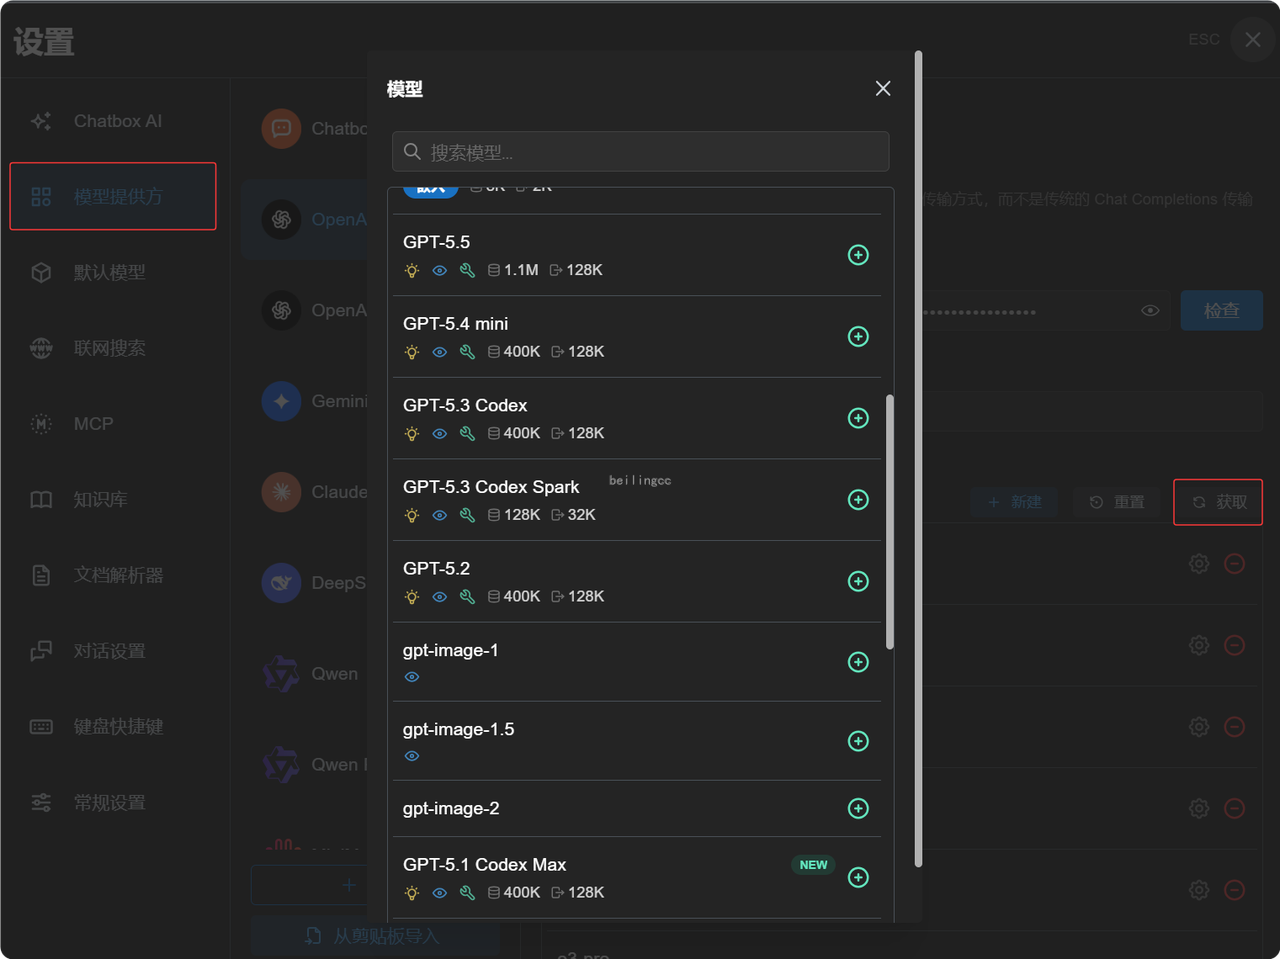Click the "32K" output value on Codex Spark

point(581,515)
